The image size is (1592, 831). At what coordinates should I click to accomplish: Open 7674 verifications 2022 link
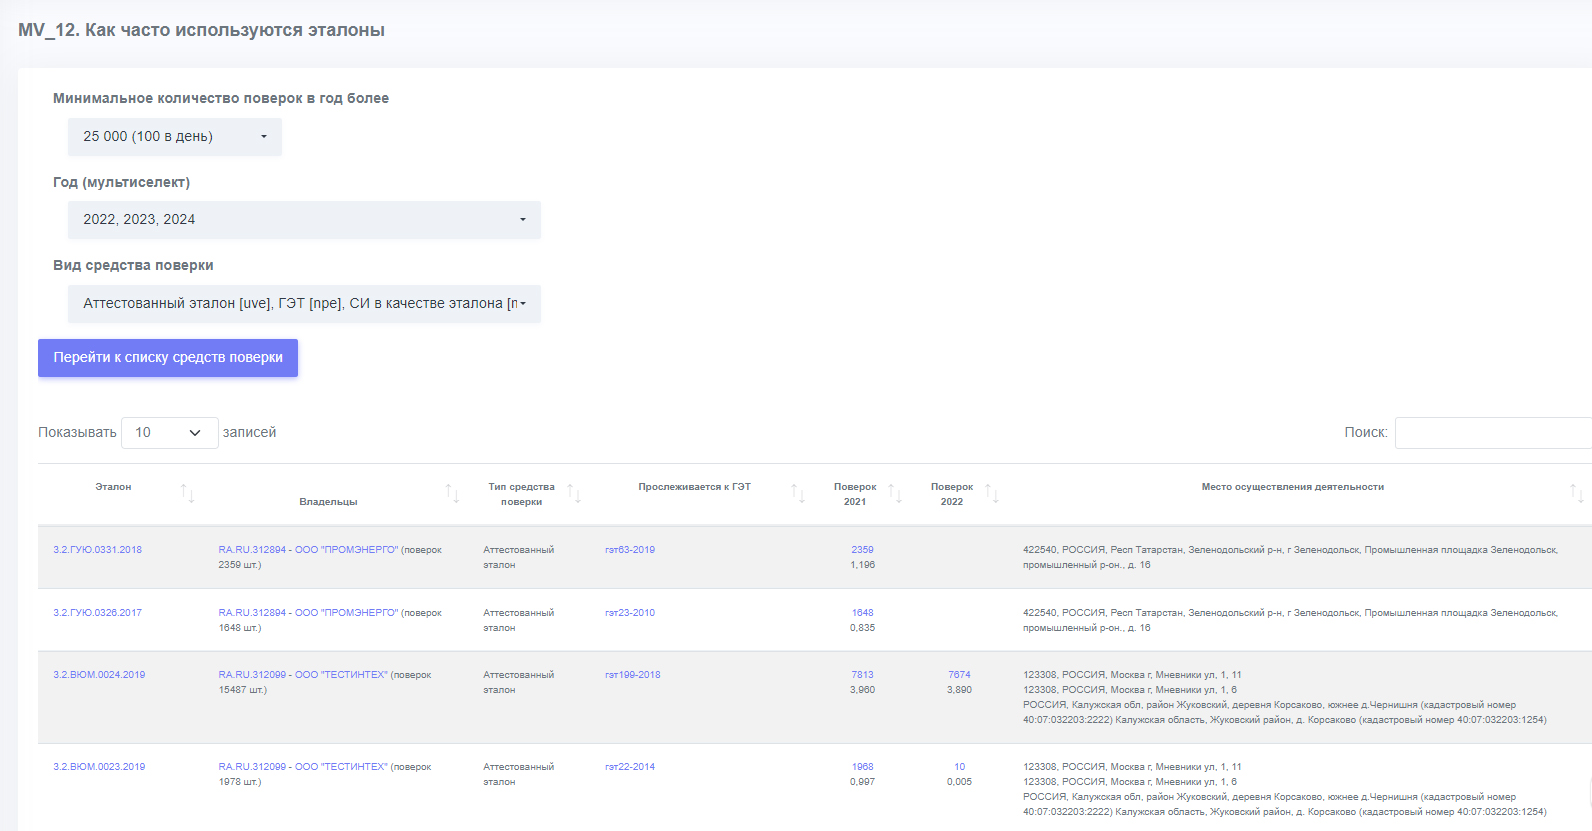959,675
